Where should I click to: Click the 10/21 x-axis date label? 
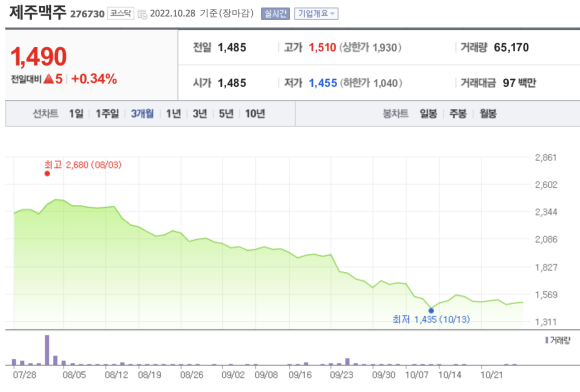492,375
